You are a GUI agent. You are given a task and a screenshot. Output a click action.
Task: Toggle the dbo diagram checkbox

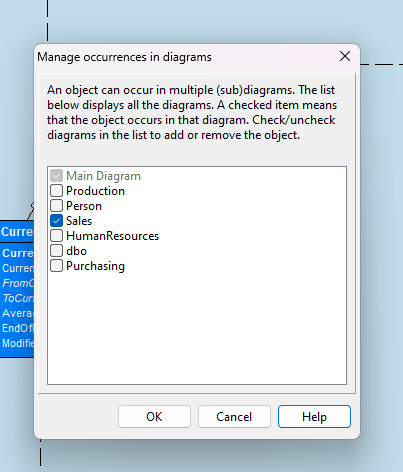[x=56, y=251]
